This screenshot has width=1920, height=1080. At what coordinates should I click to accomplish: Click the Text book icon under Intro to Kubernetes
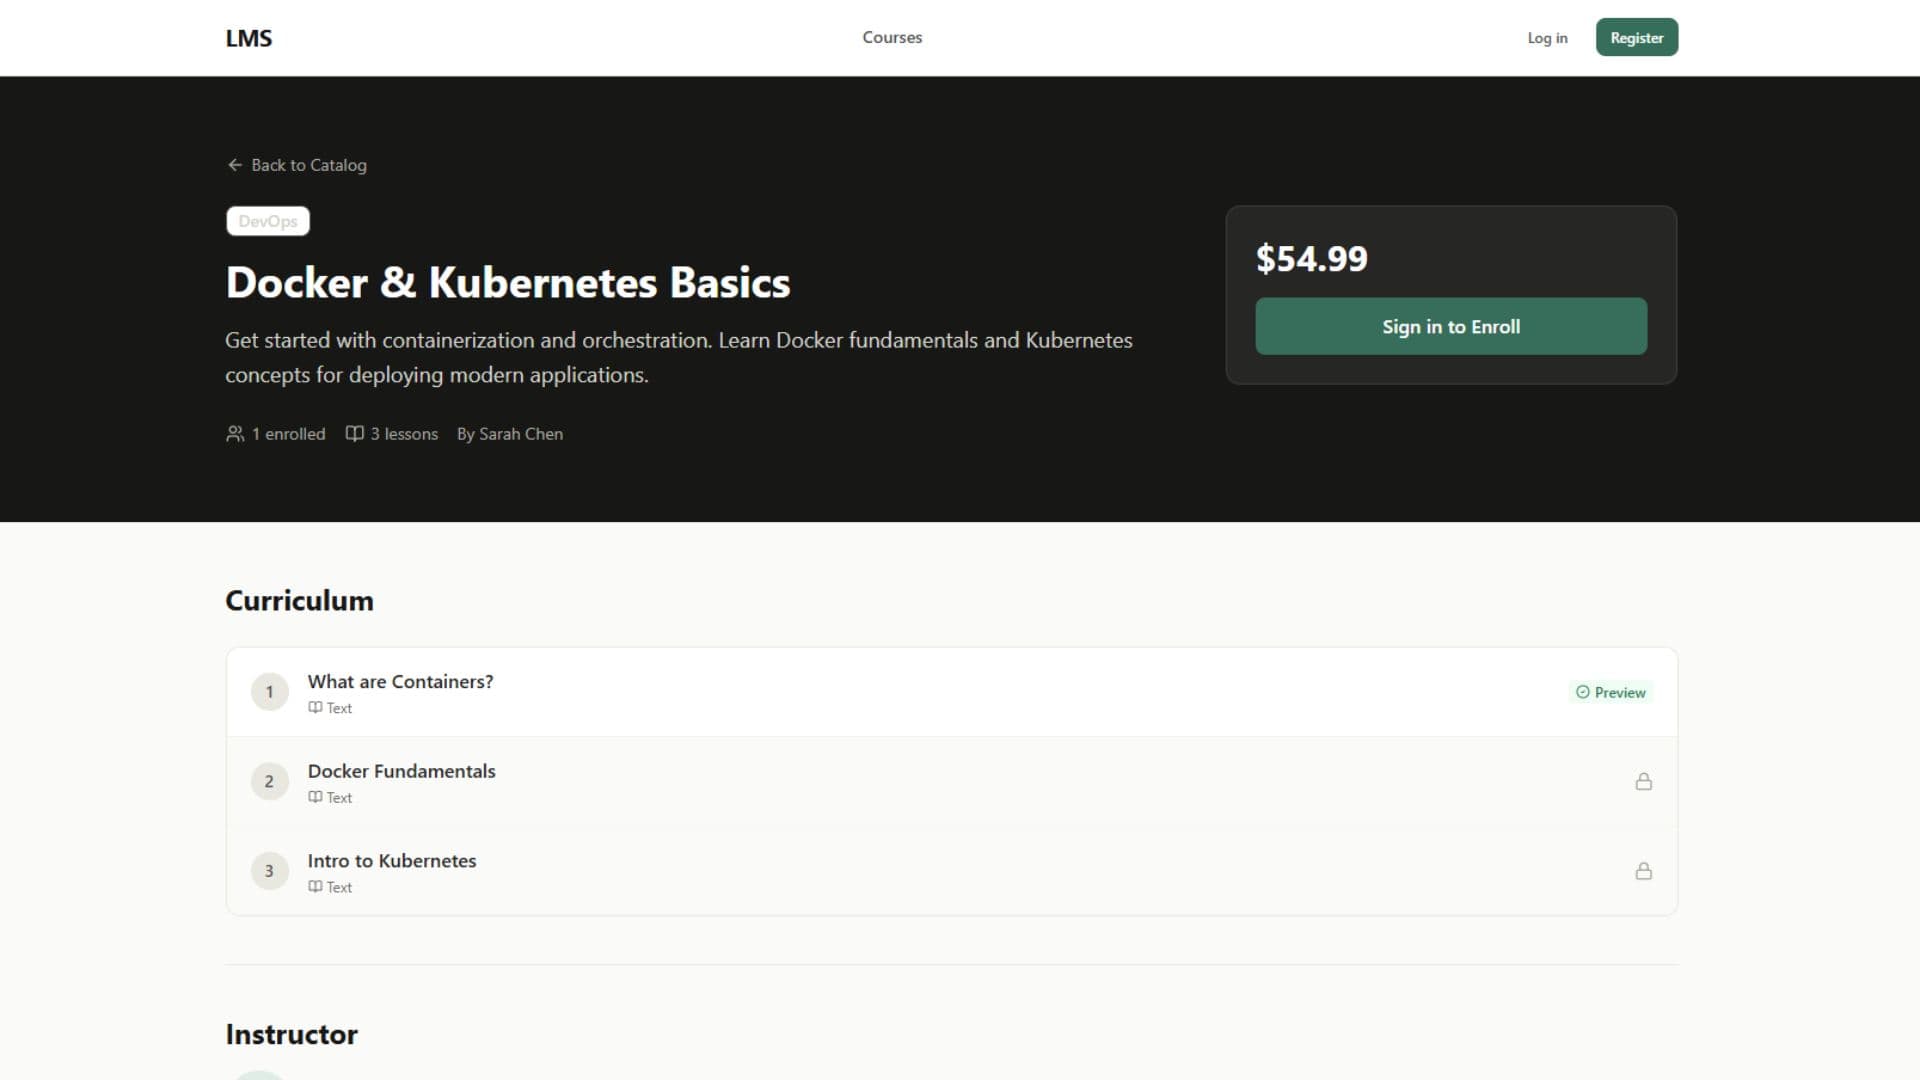pyautogui.click(x=315, y=887)
